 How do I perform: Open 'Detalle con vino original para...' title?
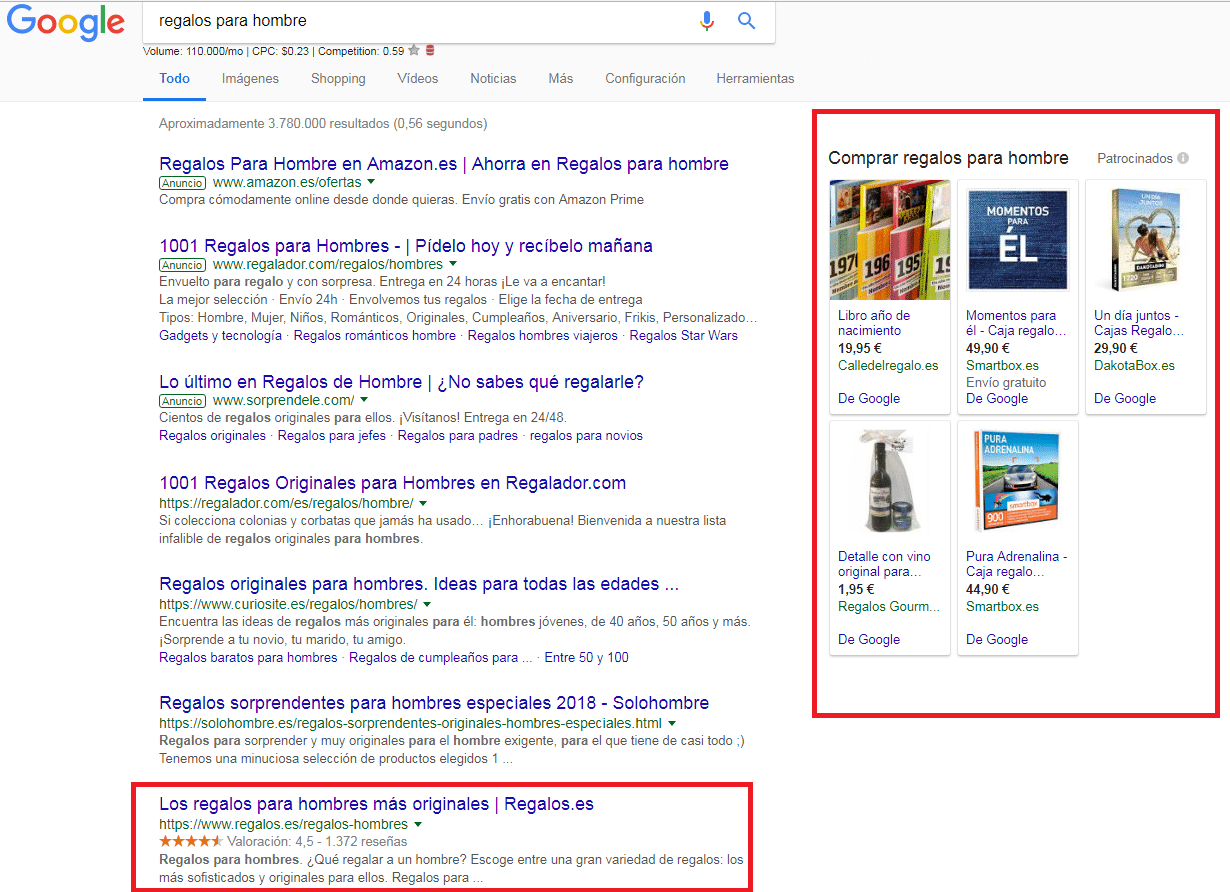pyautogui.click(x=884, y=564)
